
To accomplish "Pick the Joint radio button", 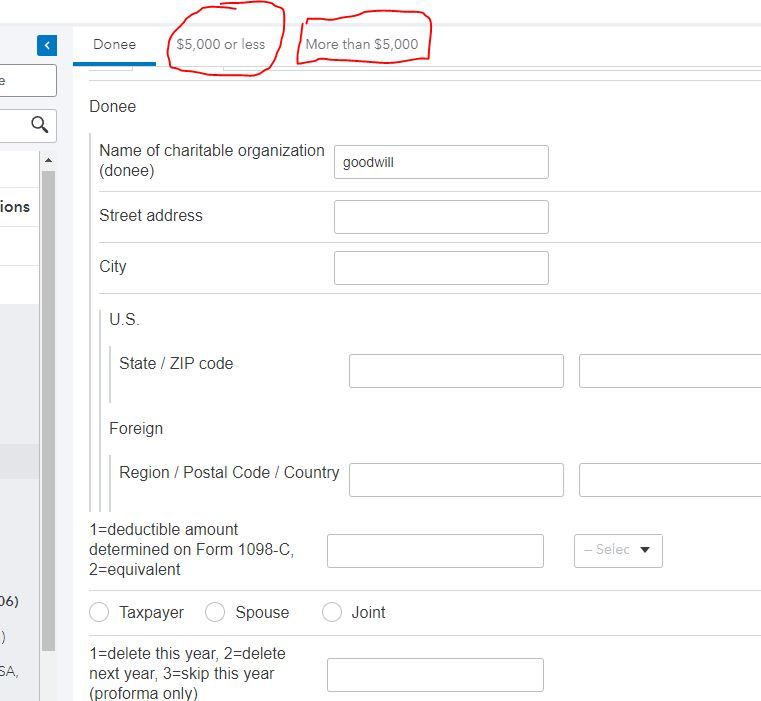I will [x=332, y=612].
